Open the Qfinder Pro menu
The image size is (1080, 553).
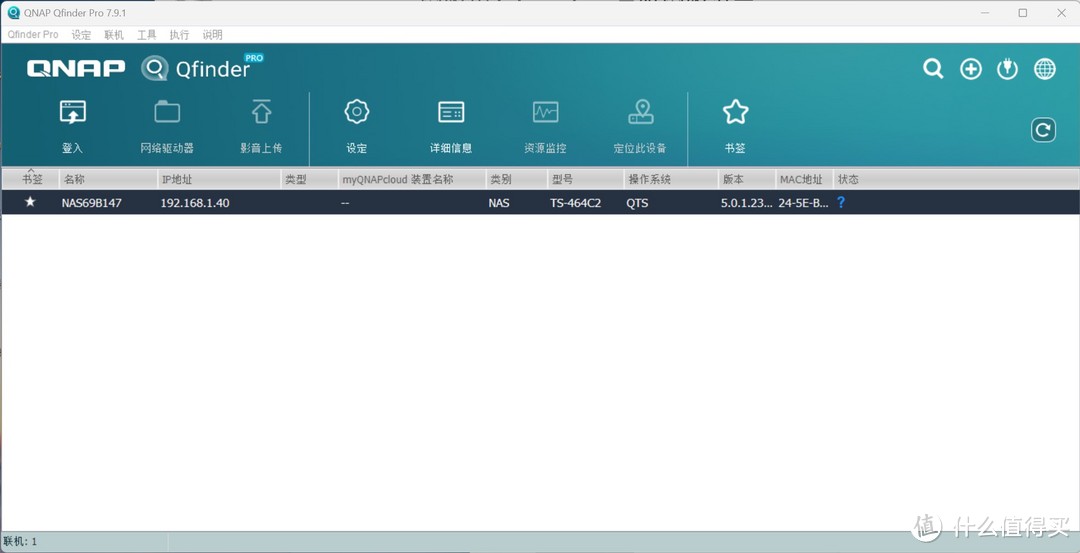[32, 34]
